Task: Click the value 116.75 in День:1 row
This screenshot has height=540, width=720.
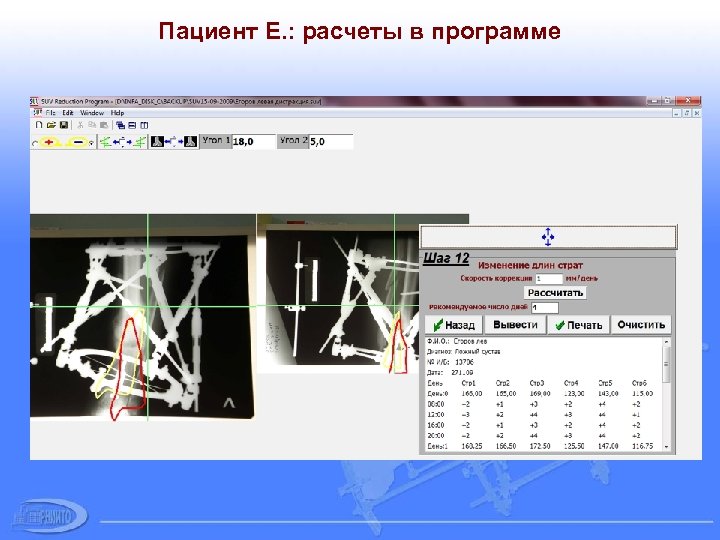Action: pyautogui.click(x=642, y=446)
